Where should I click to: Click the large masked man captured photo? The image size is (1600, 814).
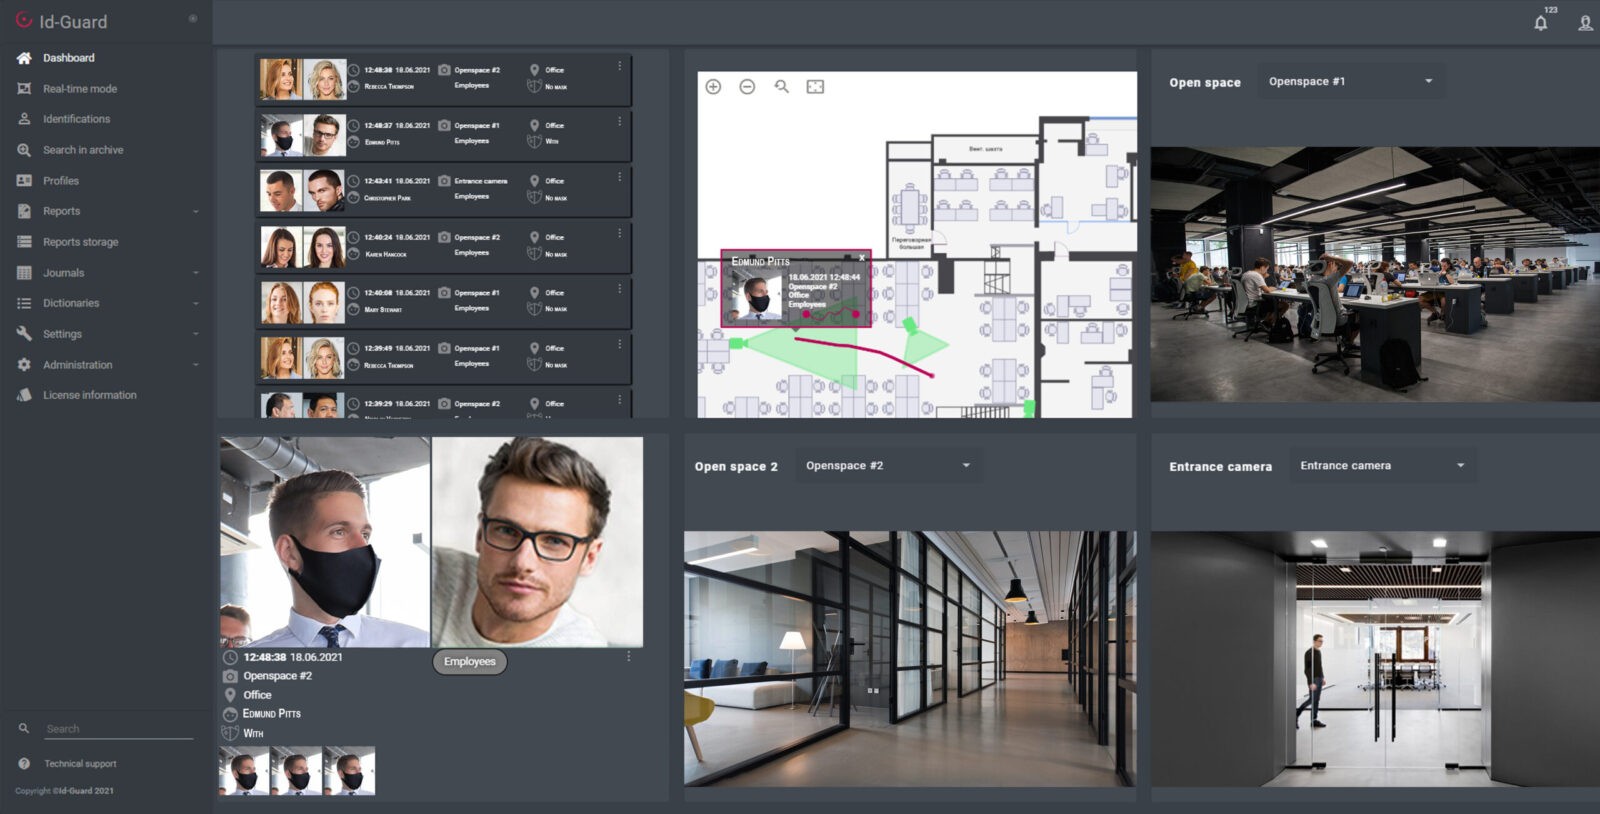(x=325, y=542)
